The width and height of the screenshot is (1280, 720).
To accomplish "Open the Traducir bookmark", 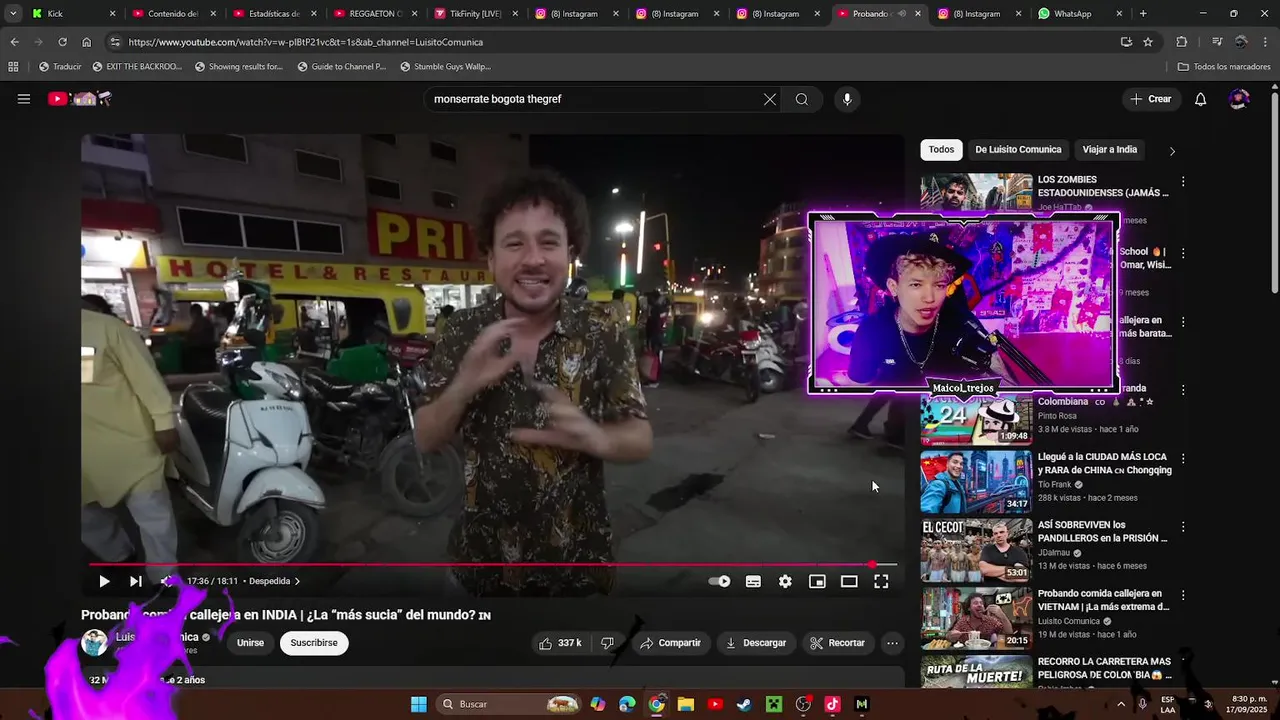I will tap(60, 67).
